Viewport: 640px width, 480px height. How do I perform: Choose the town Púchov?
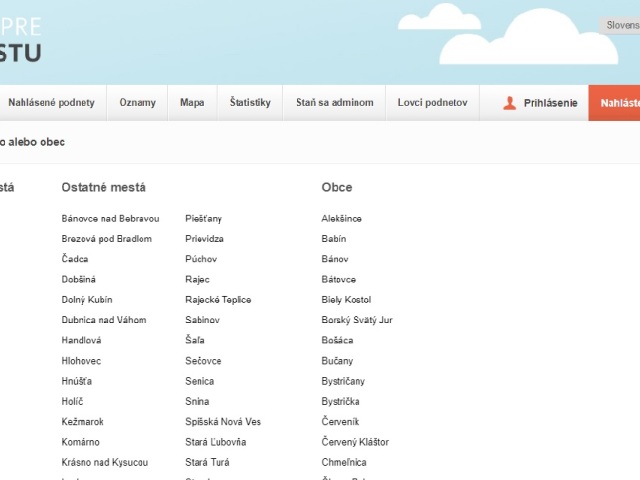(x=201, y=259)
